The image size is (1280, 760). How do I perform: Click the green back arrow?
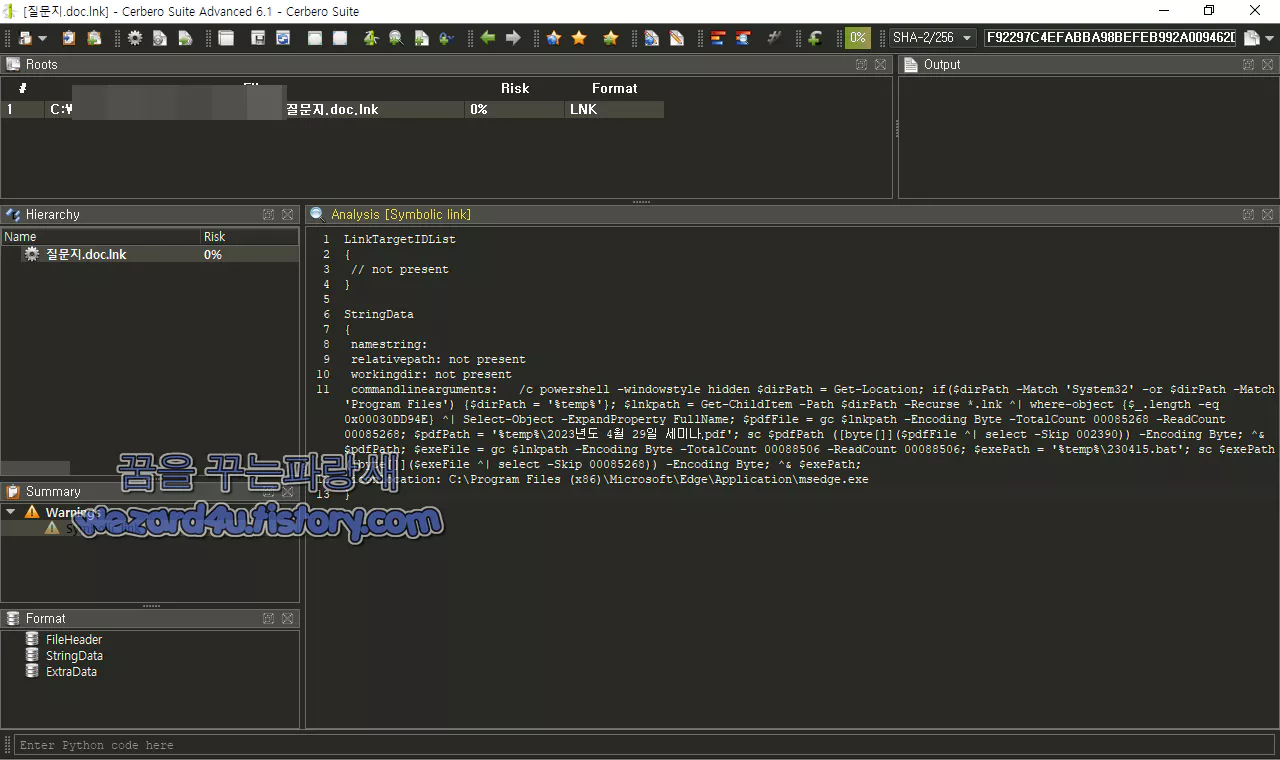coord(488,38)
